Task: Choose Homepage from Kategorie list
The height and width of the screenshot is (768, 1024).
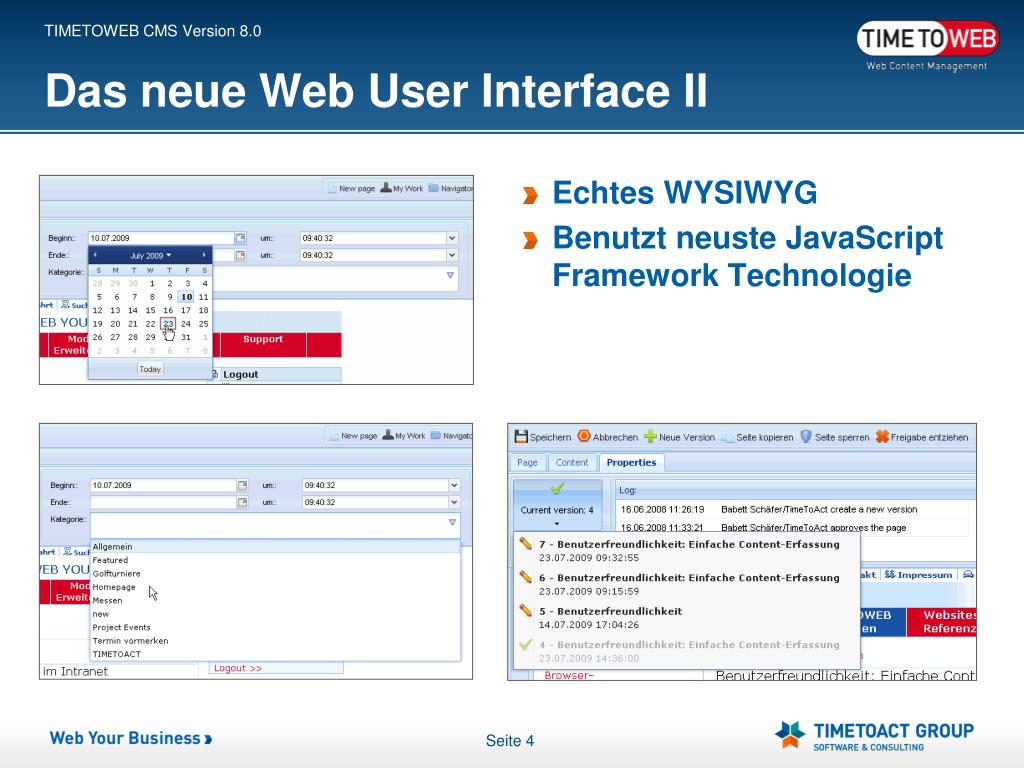Action: (275, 587)
